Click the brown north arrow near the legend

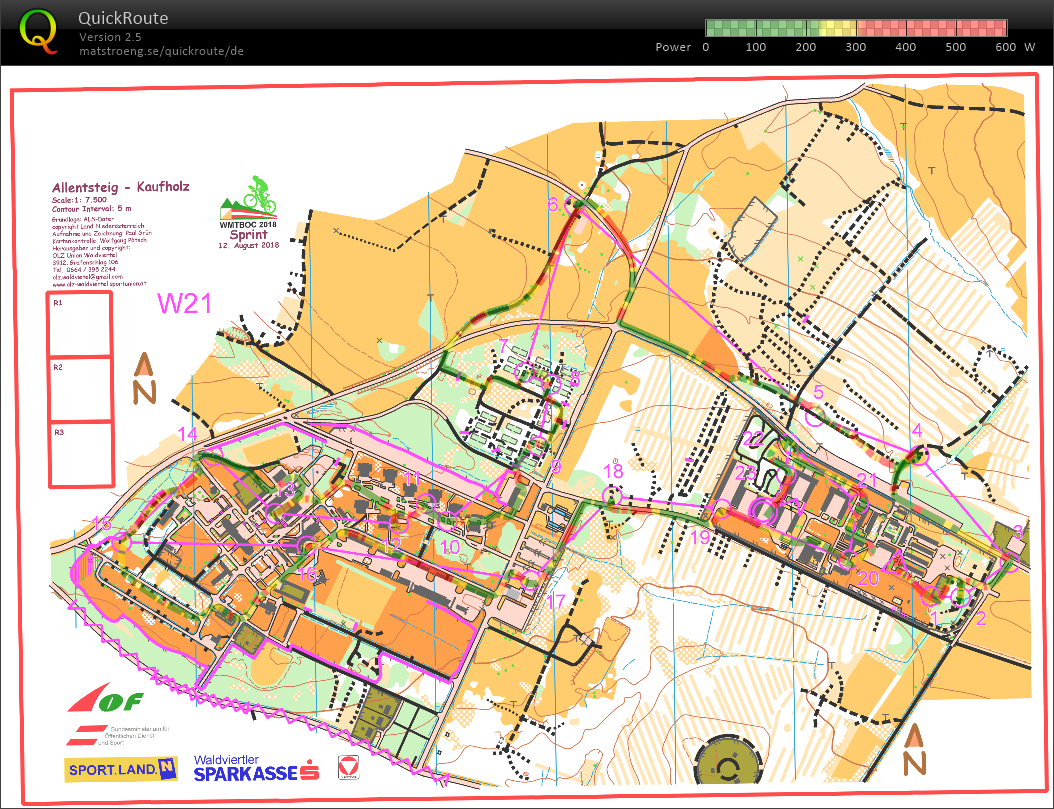146,380
